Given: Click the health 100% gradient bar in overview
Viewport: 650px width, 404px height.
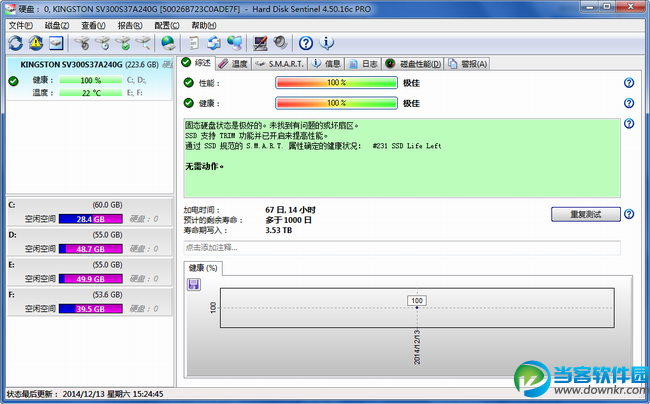Looking at the screenshot, I should pos(336,103).
